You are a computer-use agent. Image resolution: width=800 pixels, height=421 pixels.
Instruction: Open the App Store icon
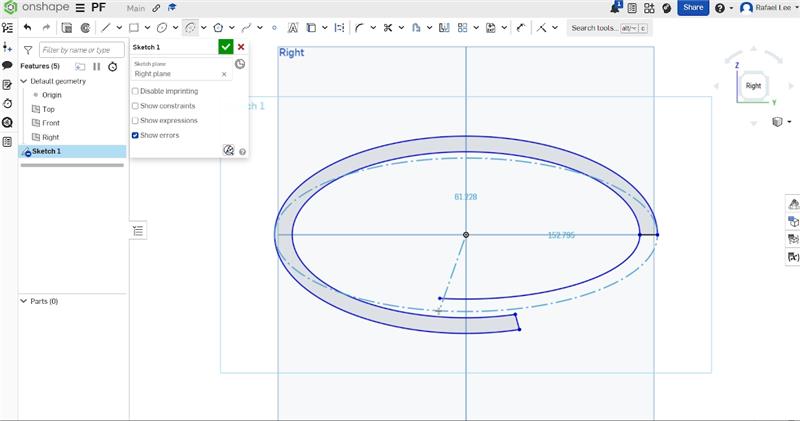click(649, 8)
